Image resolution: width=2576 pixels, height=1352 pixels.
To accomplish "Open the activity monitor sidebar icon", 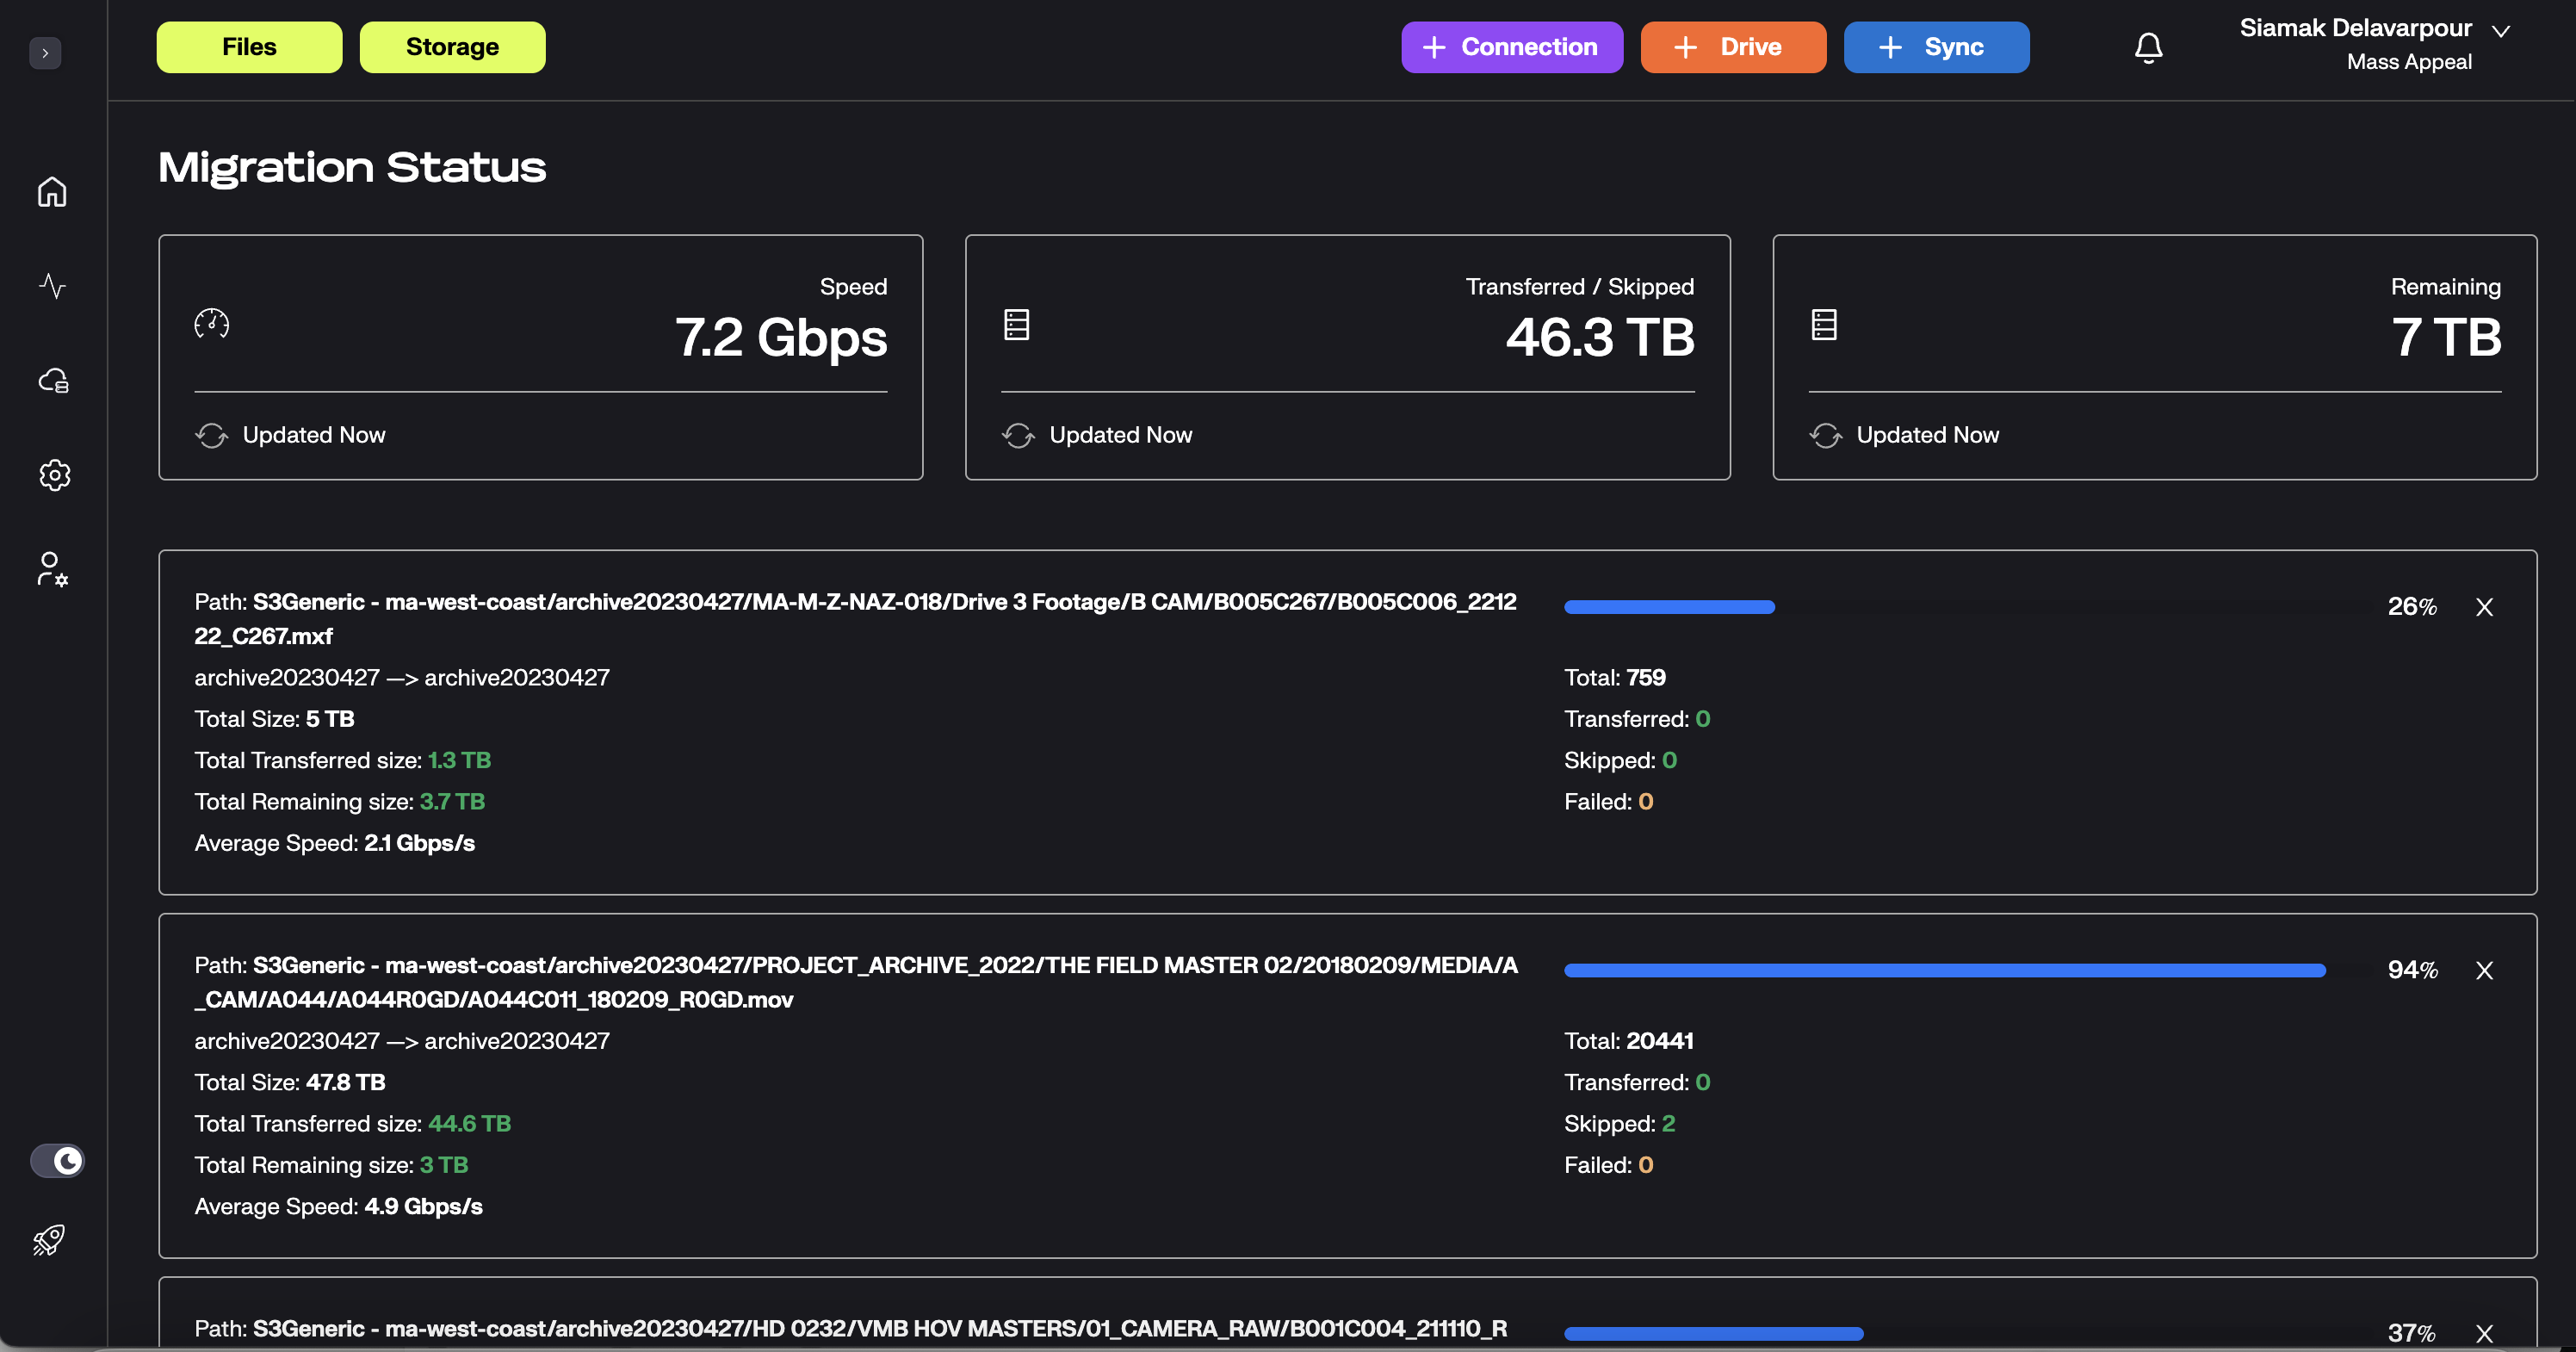I will pyautogui.click(x=52, y=286).
